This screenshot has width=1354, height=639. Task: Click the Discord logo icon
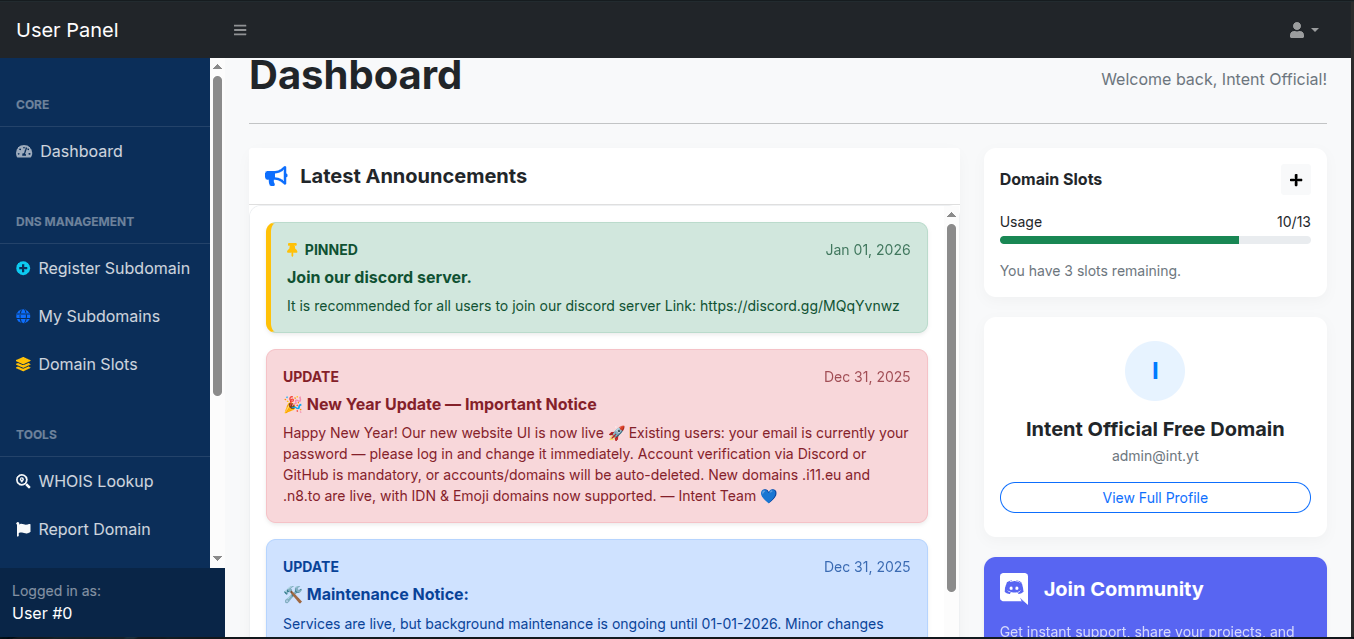tap(1014, 589)
